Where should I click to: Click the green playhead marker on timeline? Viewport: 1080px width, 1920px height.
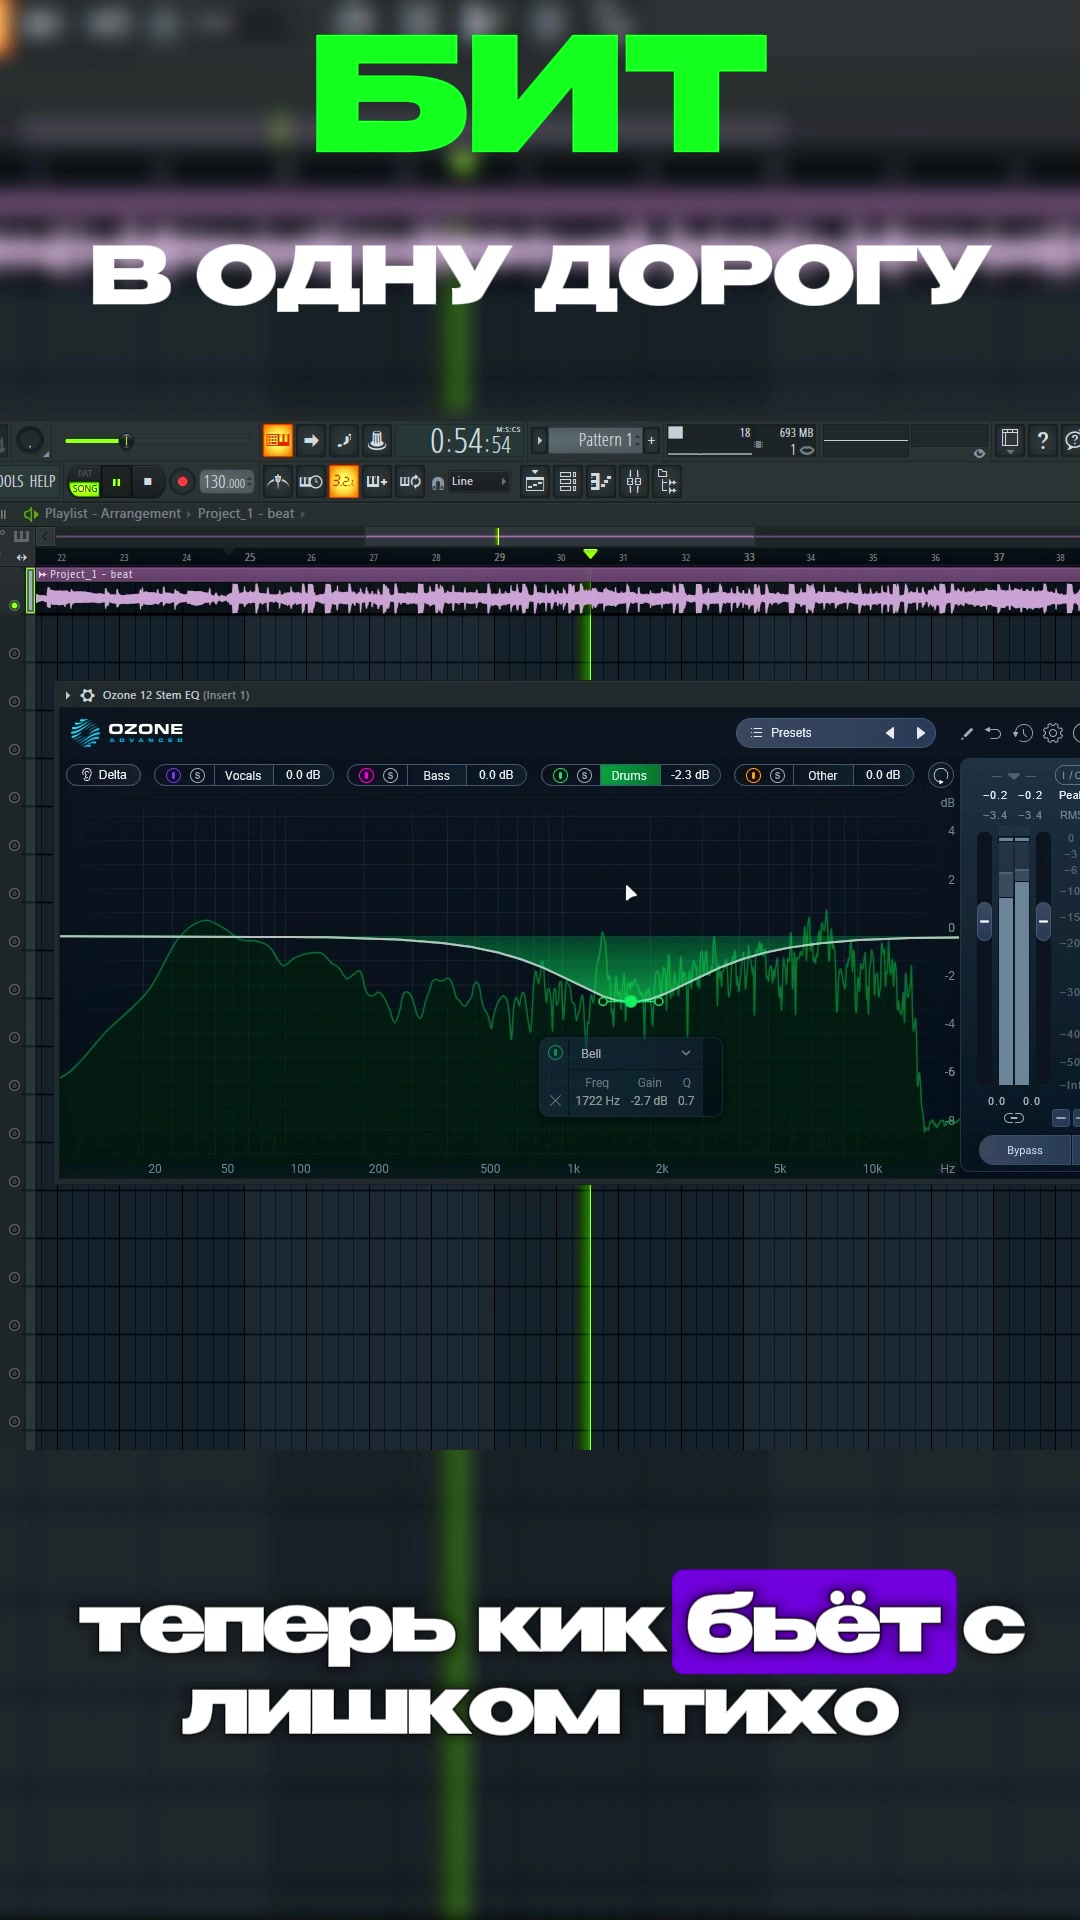[x=590, y=554]
